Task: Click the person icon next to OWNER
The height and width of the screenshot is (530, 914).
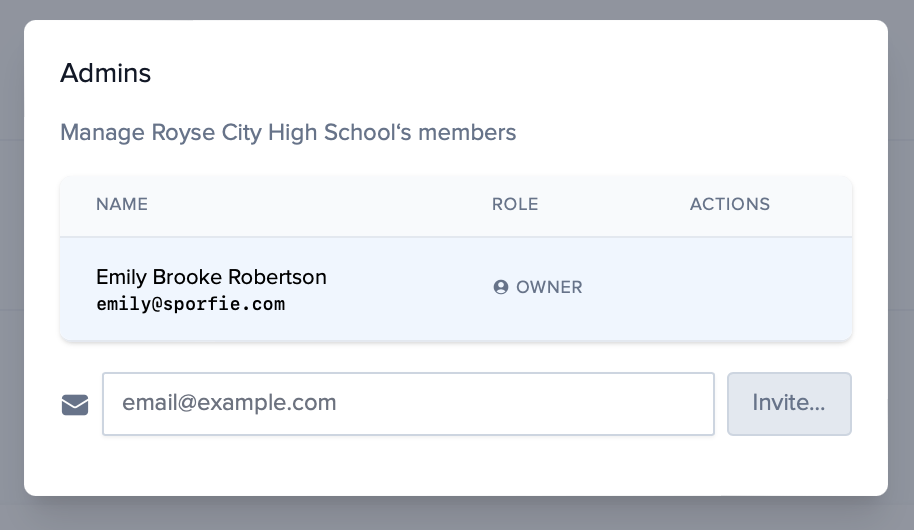Action: point(501,287)
